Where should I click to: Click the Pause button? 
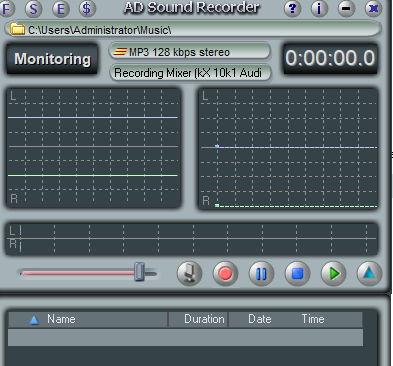pos(261,274)
